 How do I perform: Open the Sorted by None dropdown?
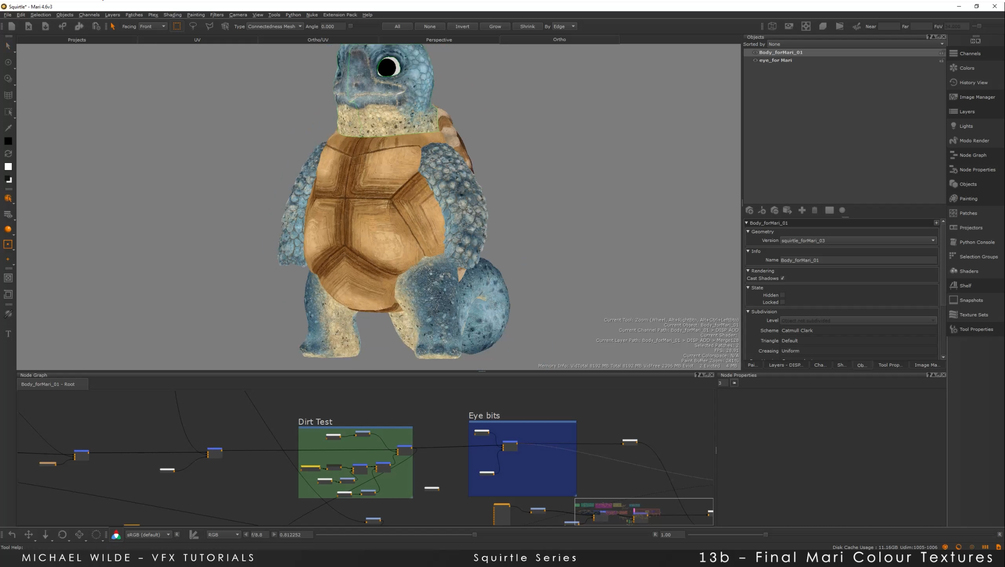point(856,44)
